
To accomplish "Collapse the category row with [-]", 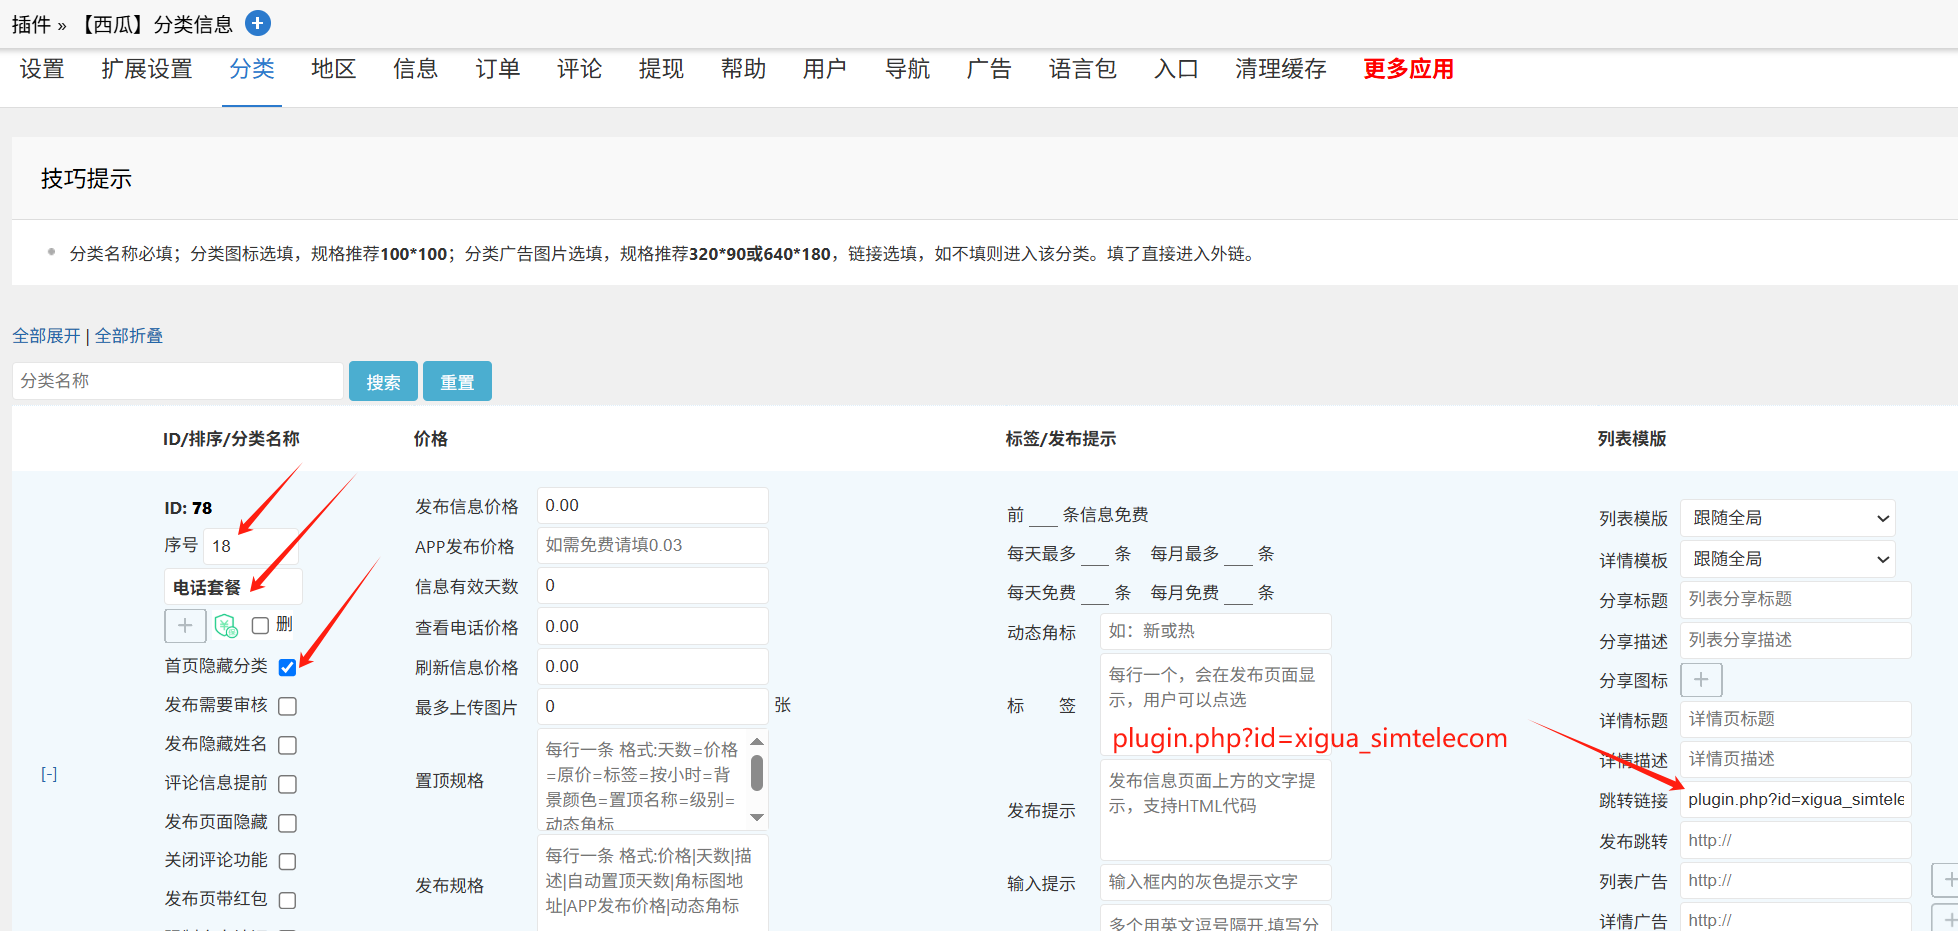I will (x=49, y=774).
